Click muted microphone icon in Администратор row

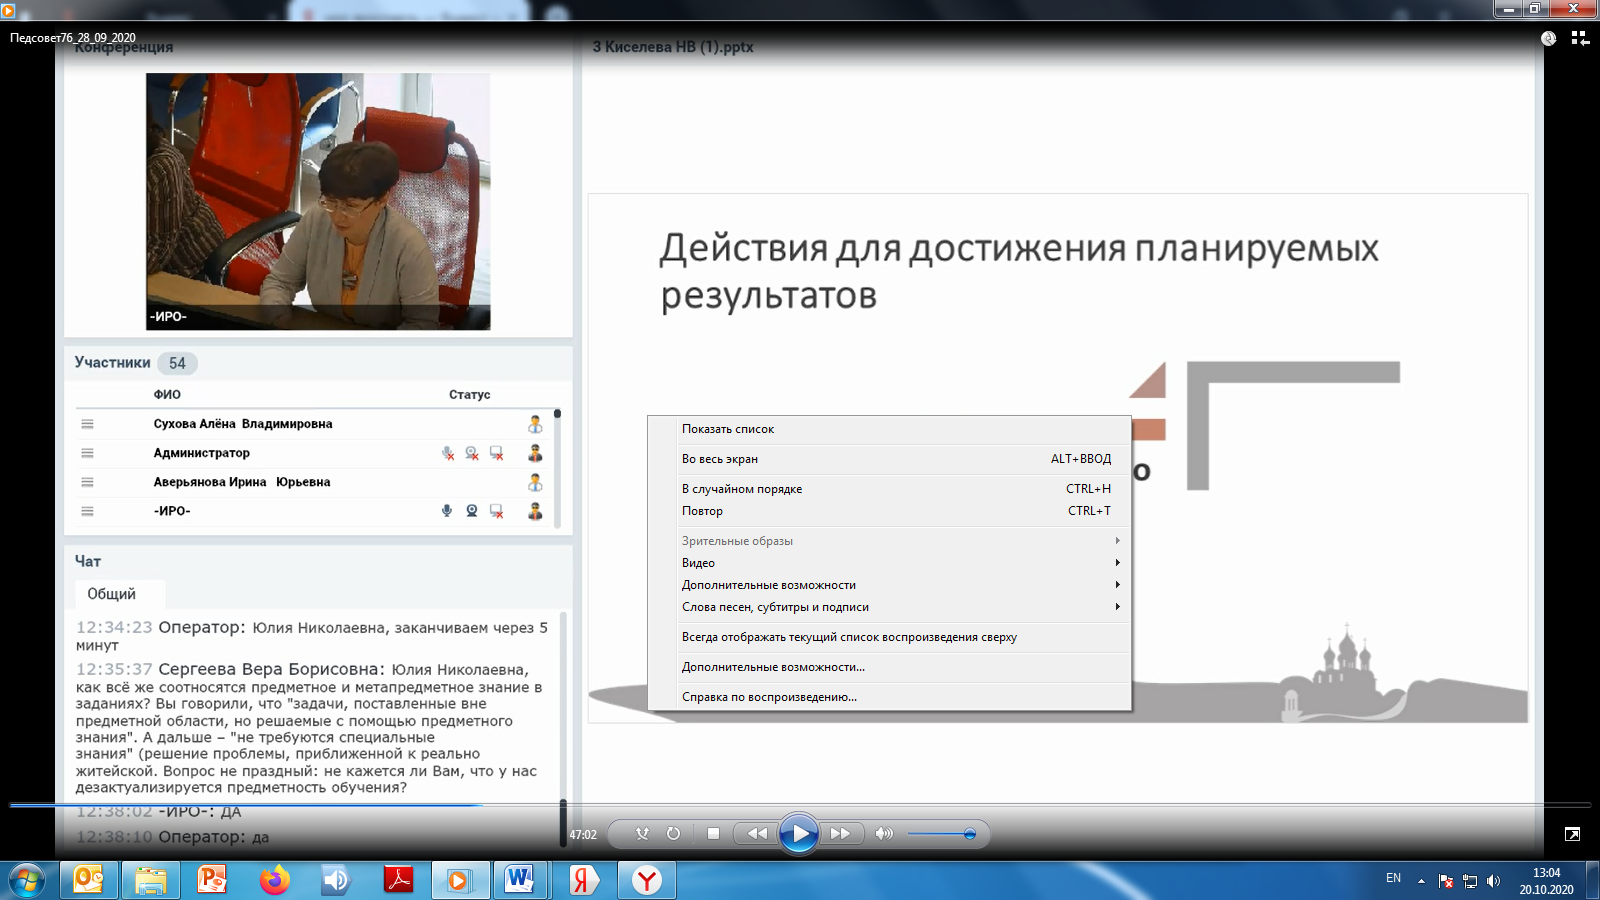click(x=448, y=453)
